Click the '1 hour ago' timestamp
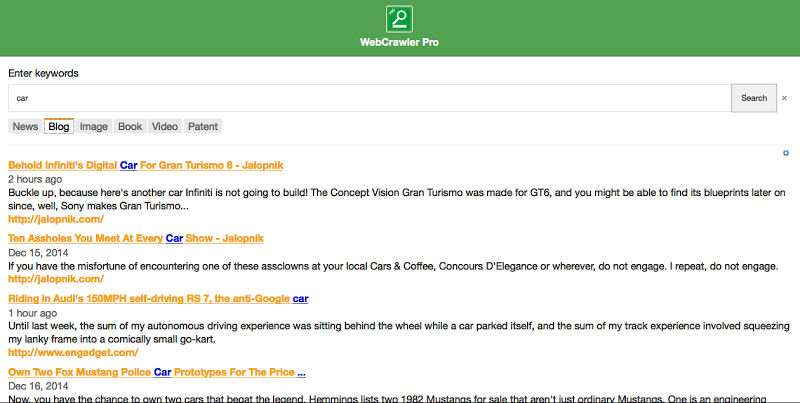This screenshot has height=403, width=800. click(33, 313)
